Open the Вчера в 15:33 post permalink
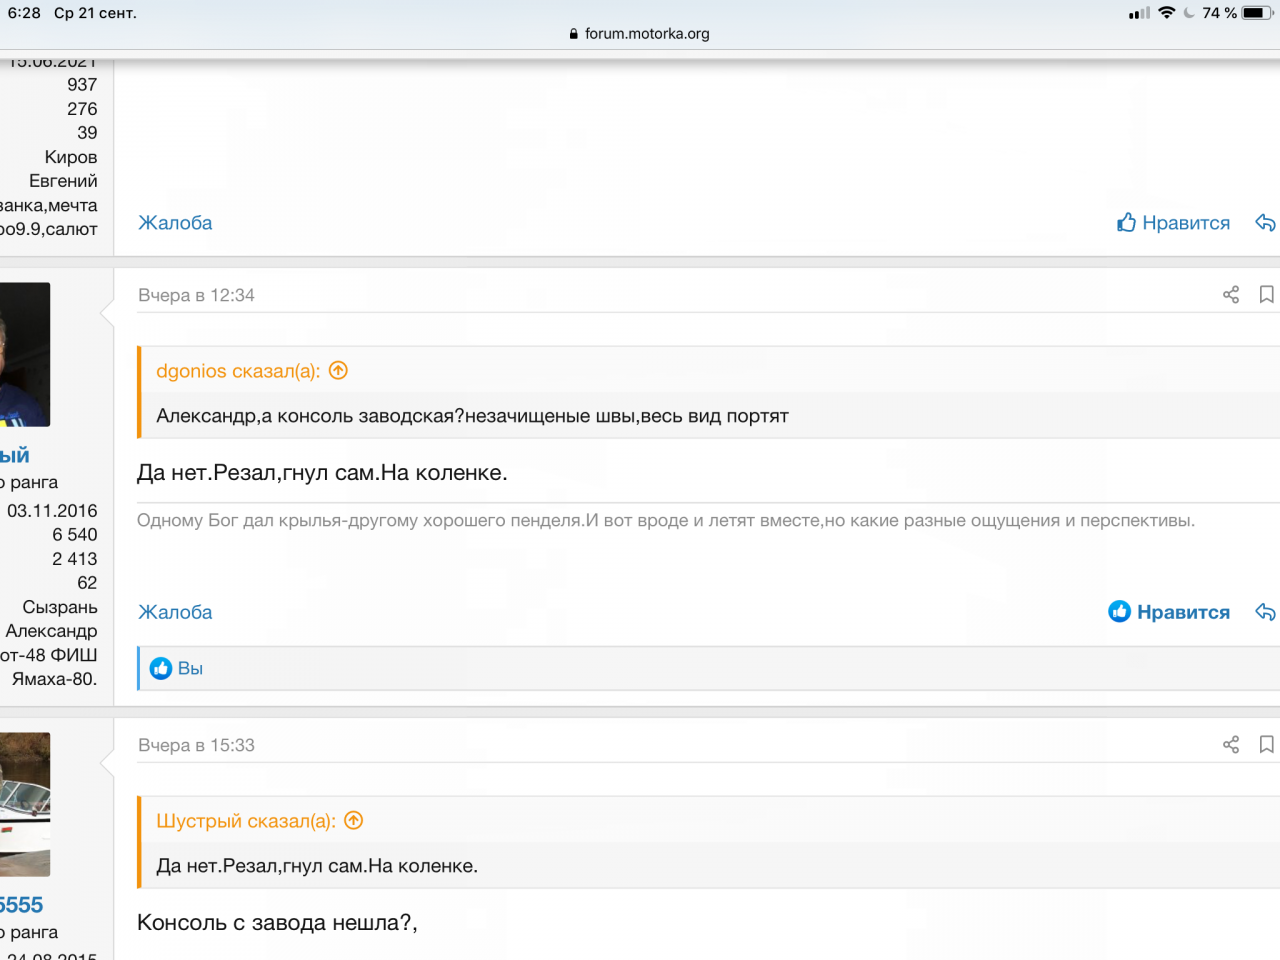Screen dimensions: 1280x960 tap(196, 745)
